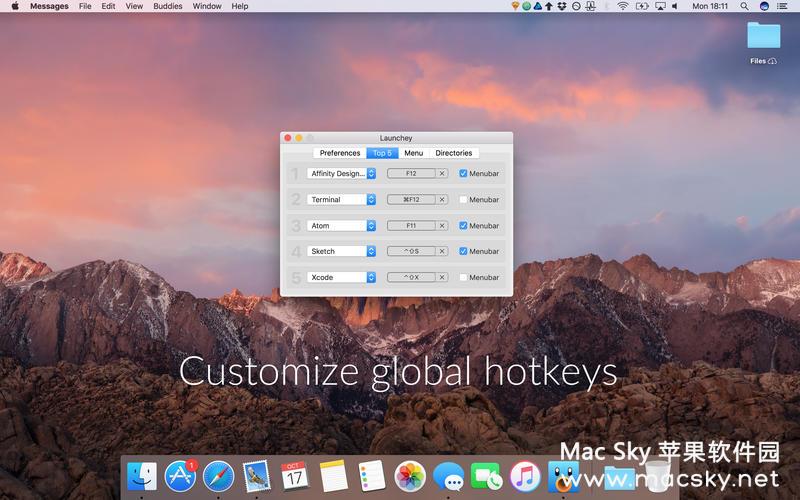
Task: Open the Trash in the dock
Action: point(658,477)
